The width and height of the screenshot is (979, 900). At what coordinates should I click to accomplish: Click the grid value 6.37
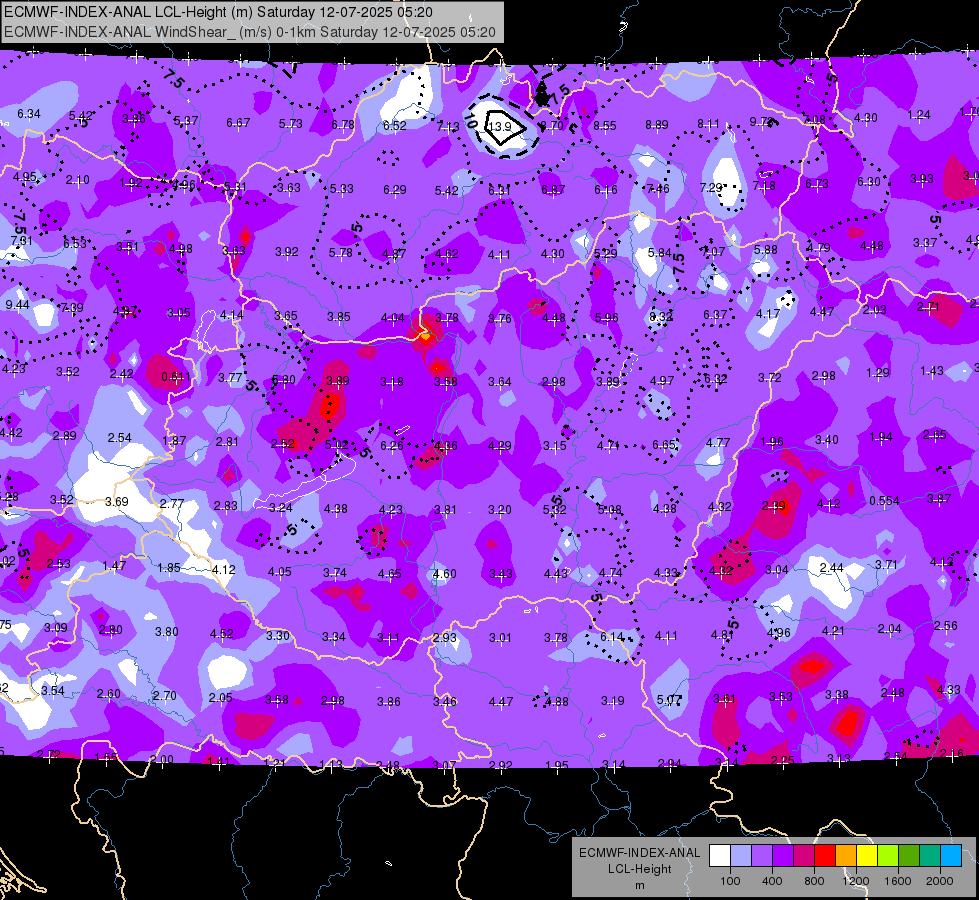715,315
